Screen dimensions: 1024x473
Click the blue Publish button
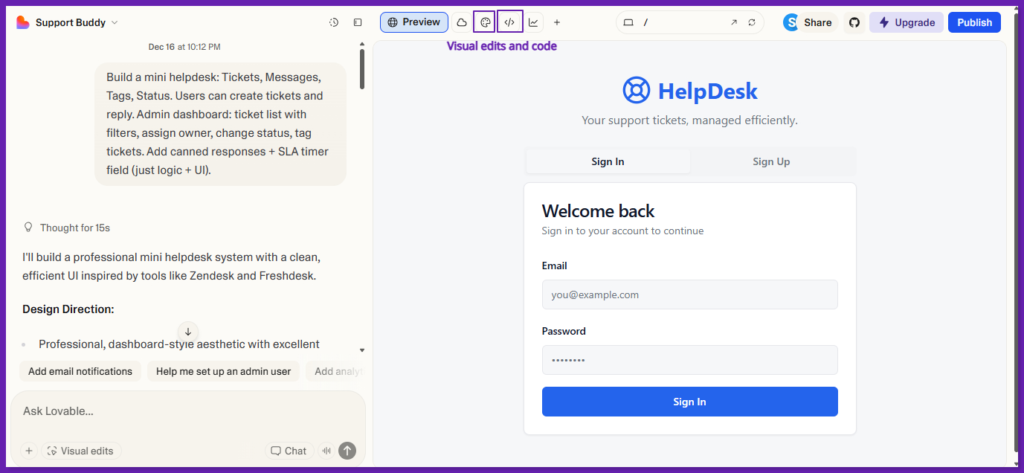coord(974,22)
